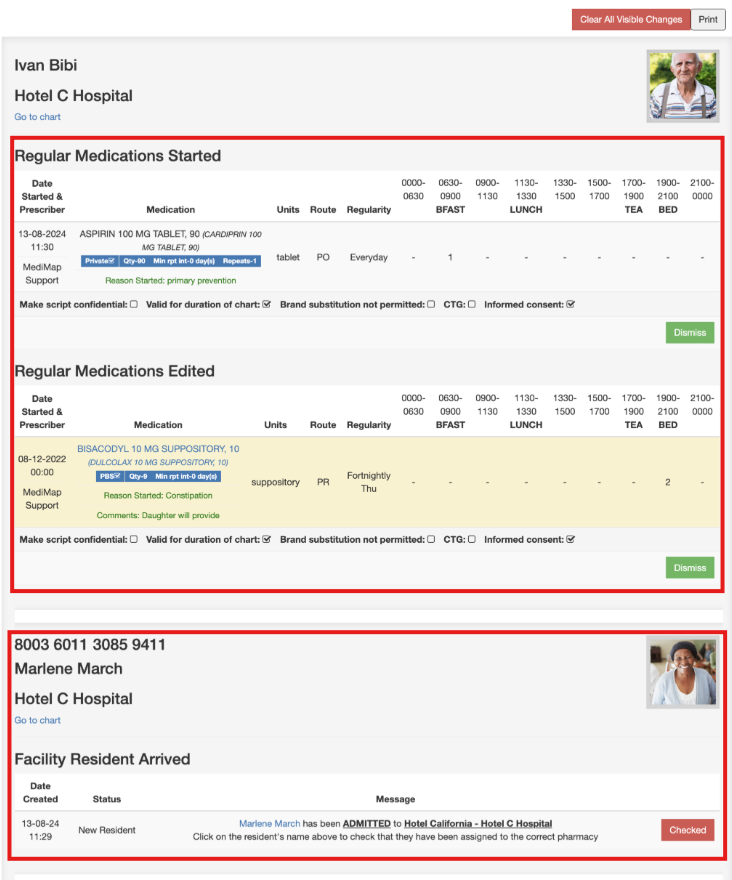732x880 pixels.
Task: Click the Print button
Action: point(708,19)
